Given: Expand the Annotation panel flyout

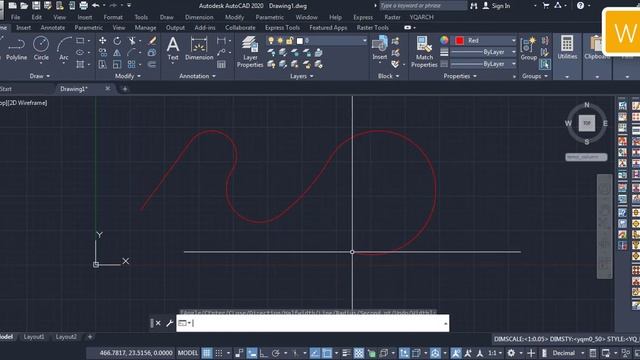Looking at the screenshot, I should pos(198,76).
